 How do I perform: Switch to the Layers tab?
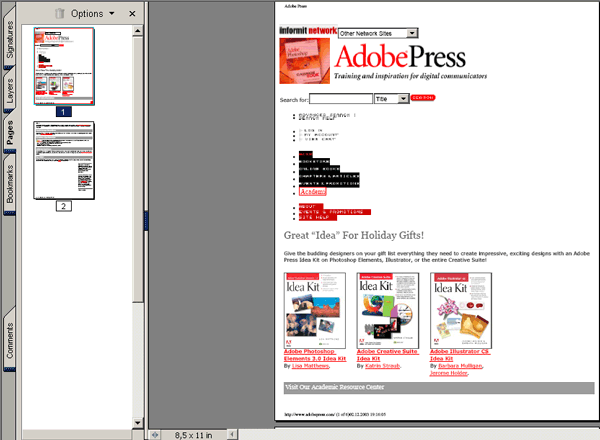[9, 90]
